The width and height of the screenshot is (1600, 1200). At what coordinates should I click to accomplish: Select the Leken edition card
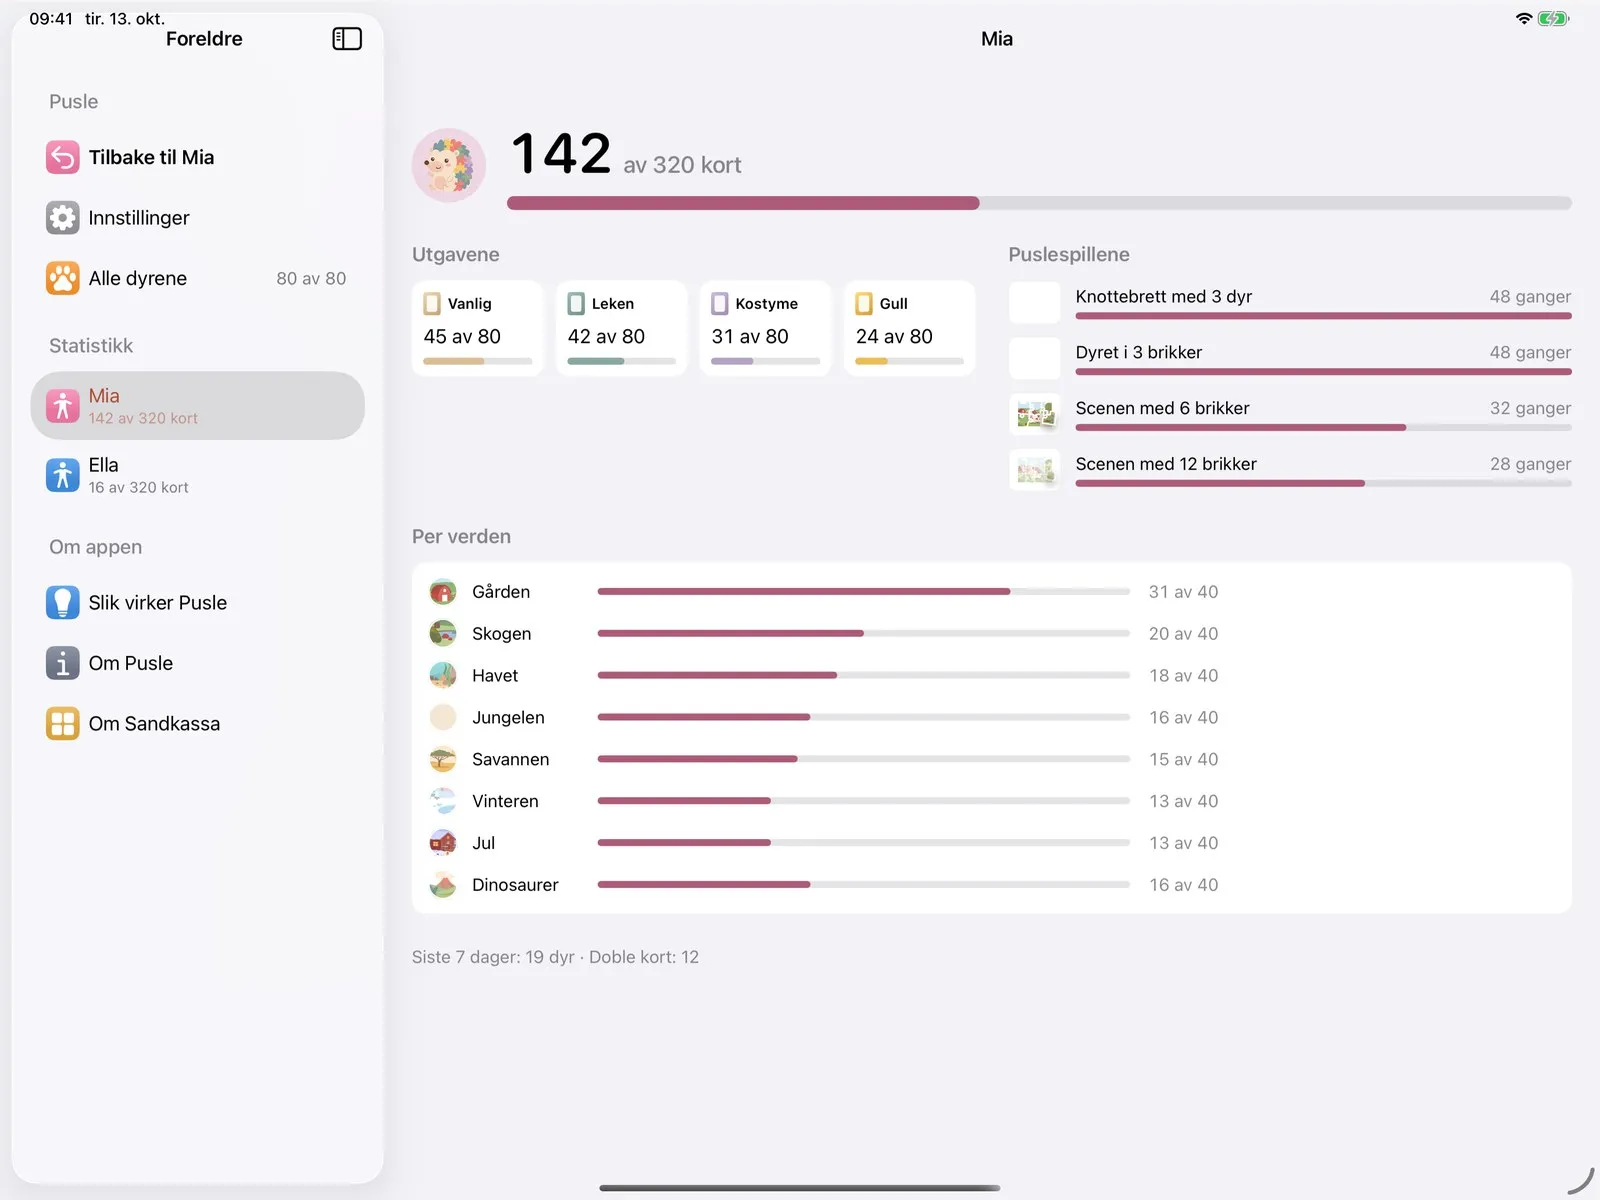622,329
